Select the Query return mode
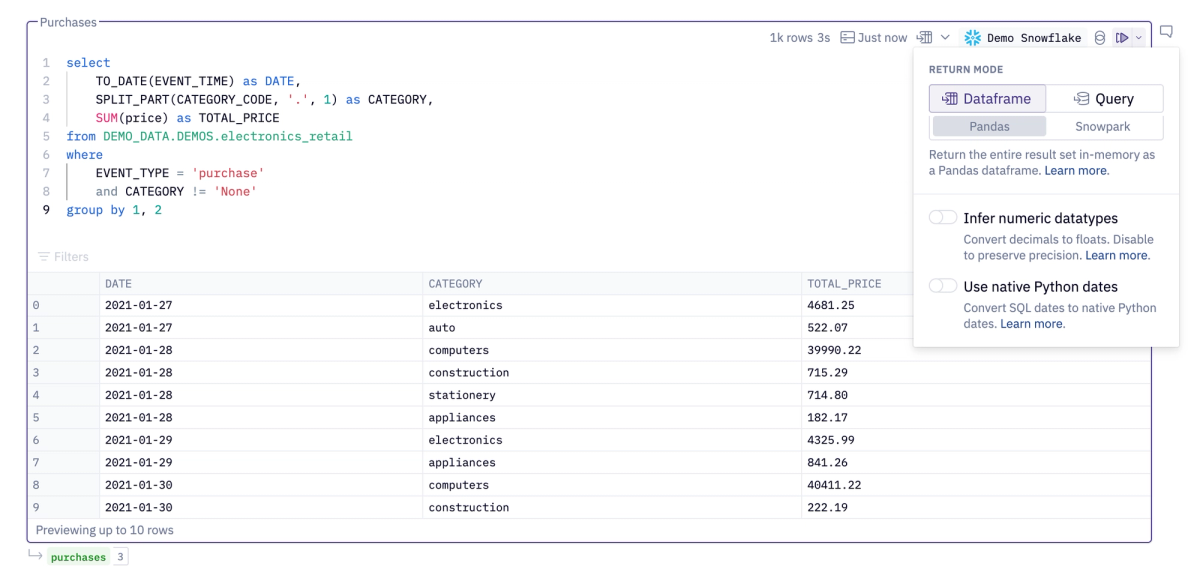Screen dimensions: 1200x572 click(x=1104, y=99)
